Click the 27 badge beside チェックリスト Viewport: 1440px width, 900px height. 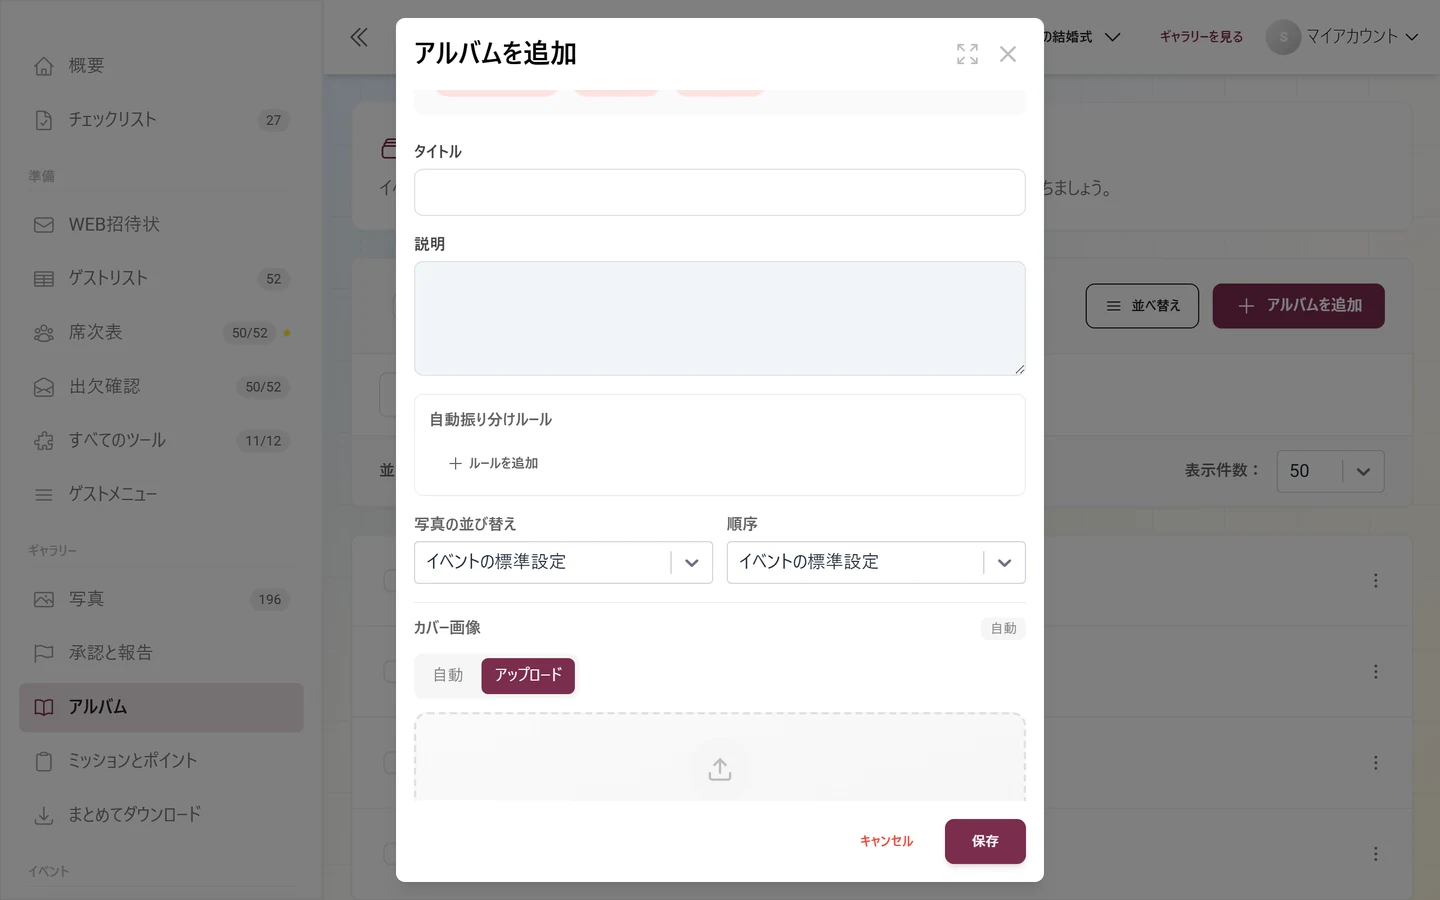(273, 120)
